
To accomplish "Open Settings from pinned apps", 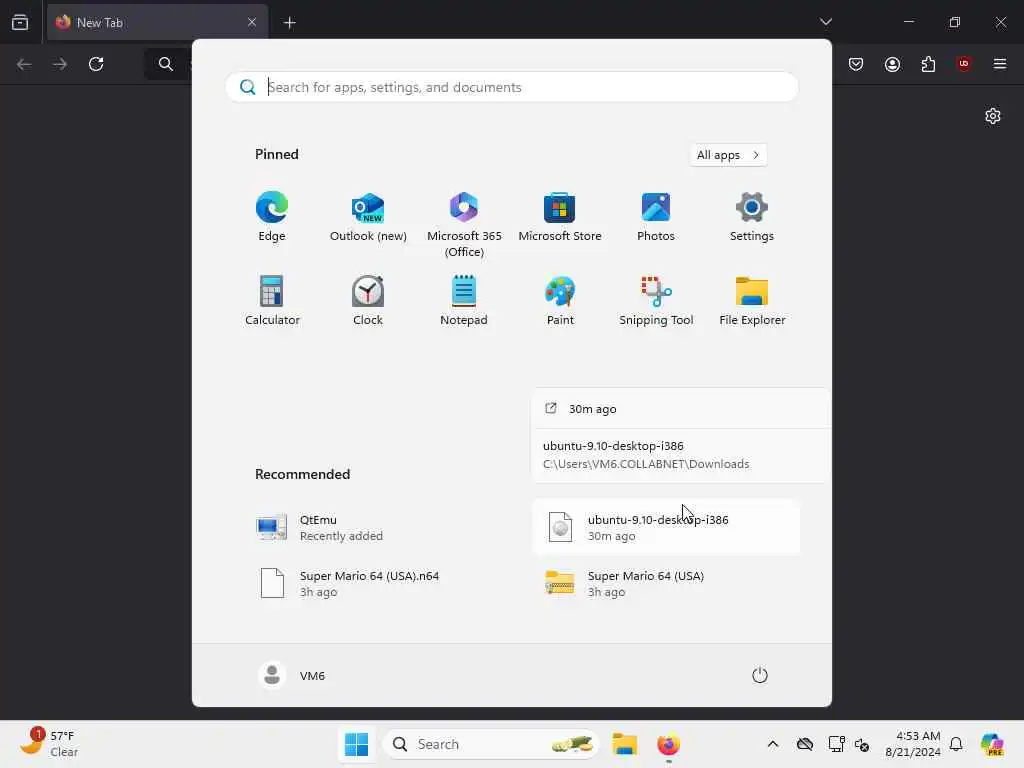I will tap(752, 217).
